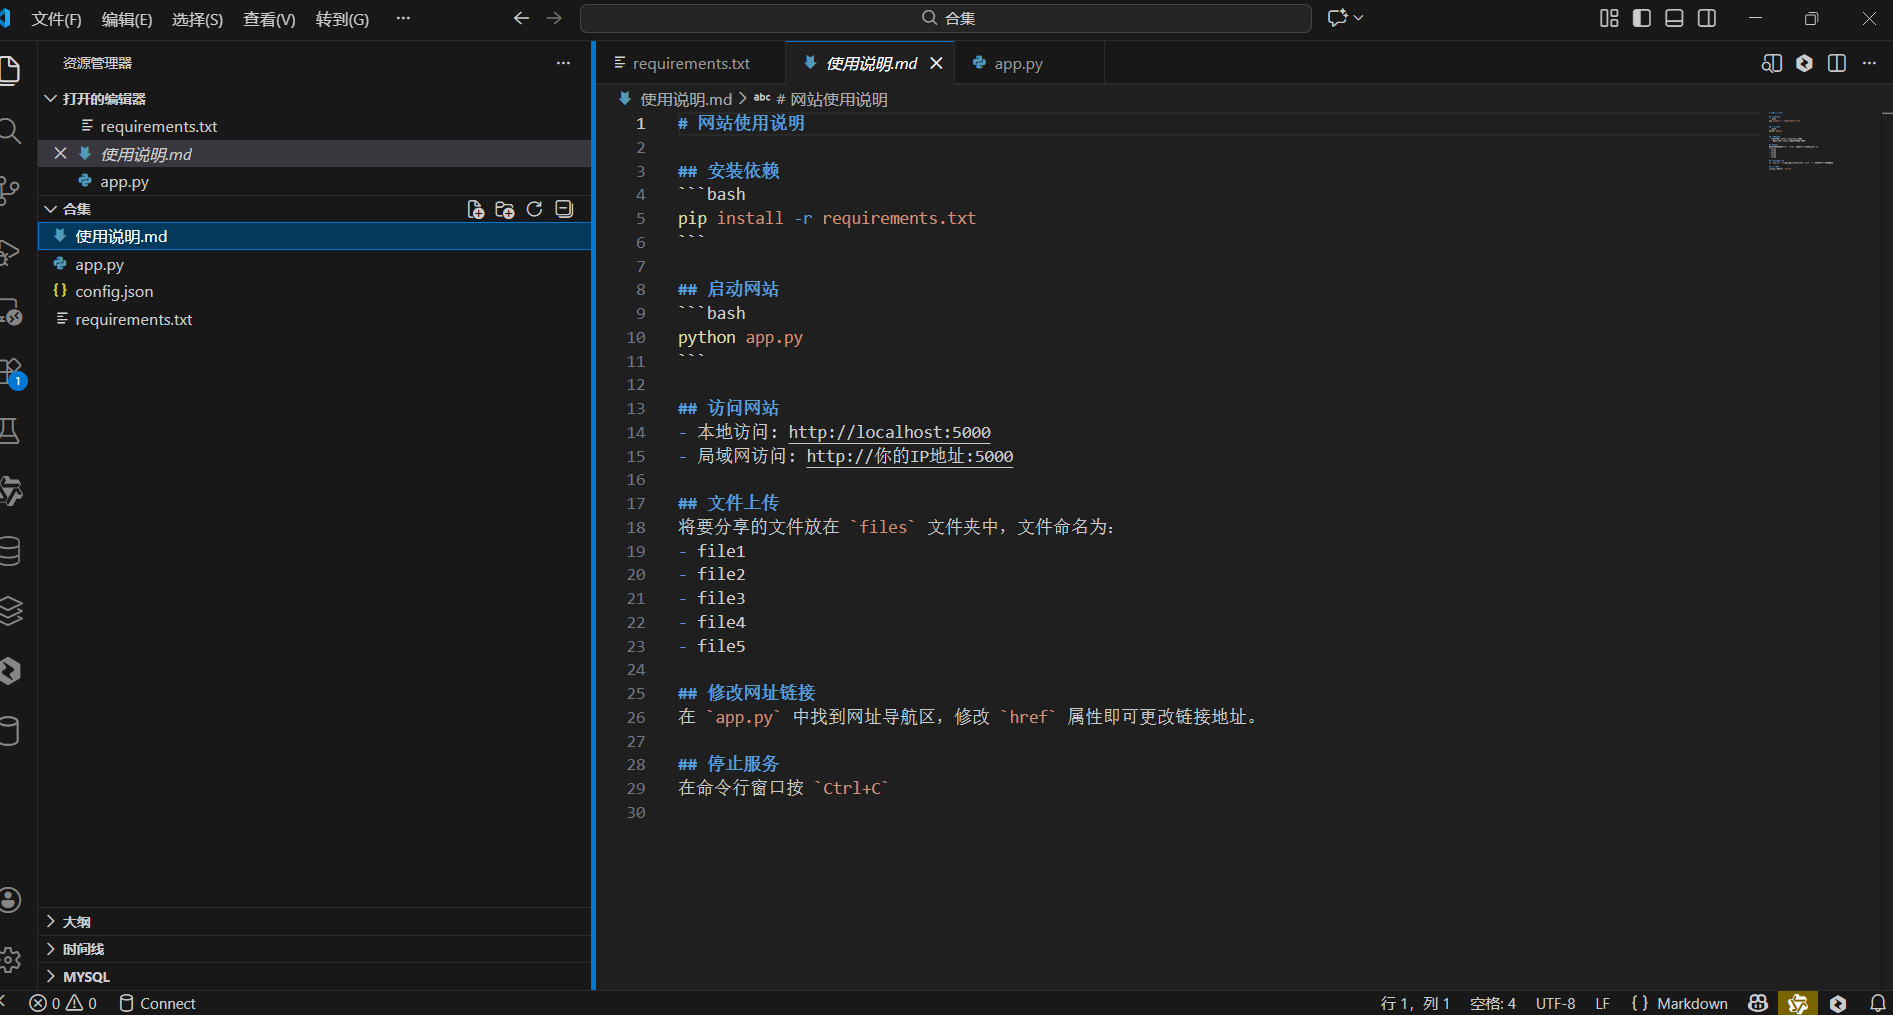Open the Testing flask view
The image size is (1893, 1015).
10,431
